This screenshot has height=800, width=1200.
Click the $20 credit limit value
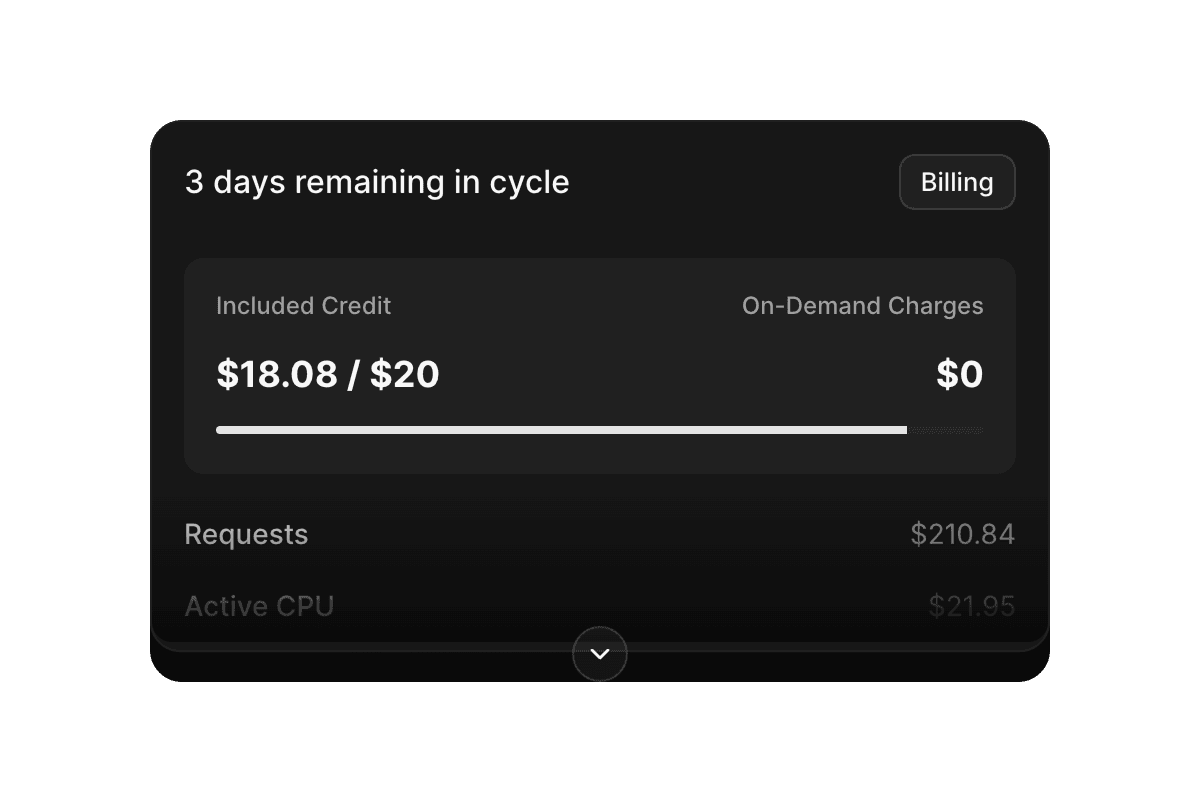coord(405,374)
